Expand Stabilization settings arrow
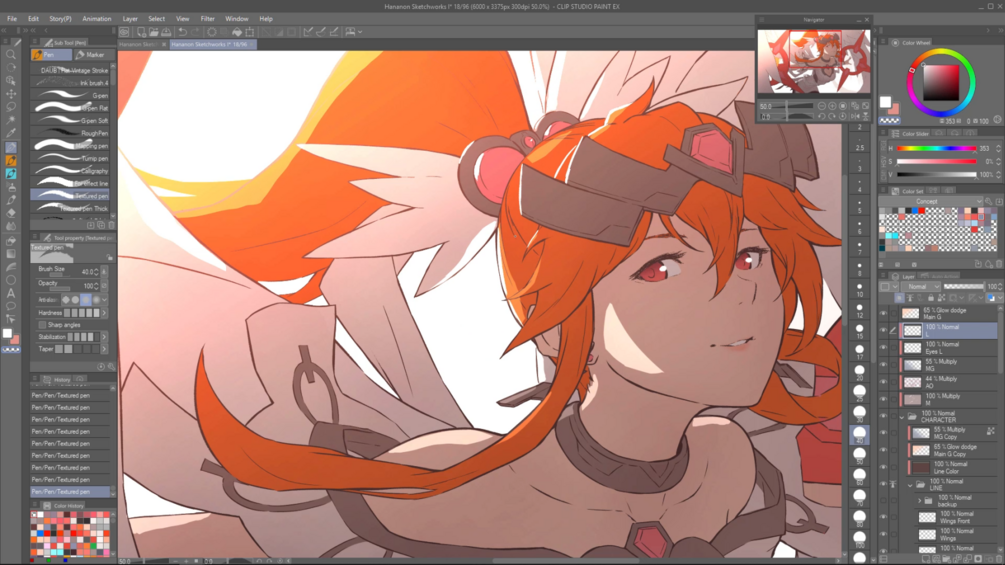This screenshot has height=565, width=1005. (x=104, y=337)
